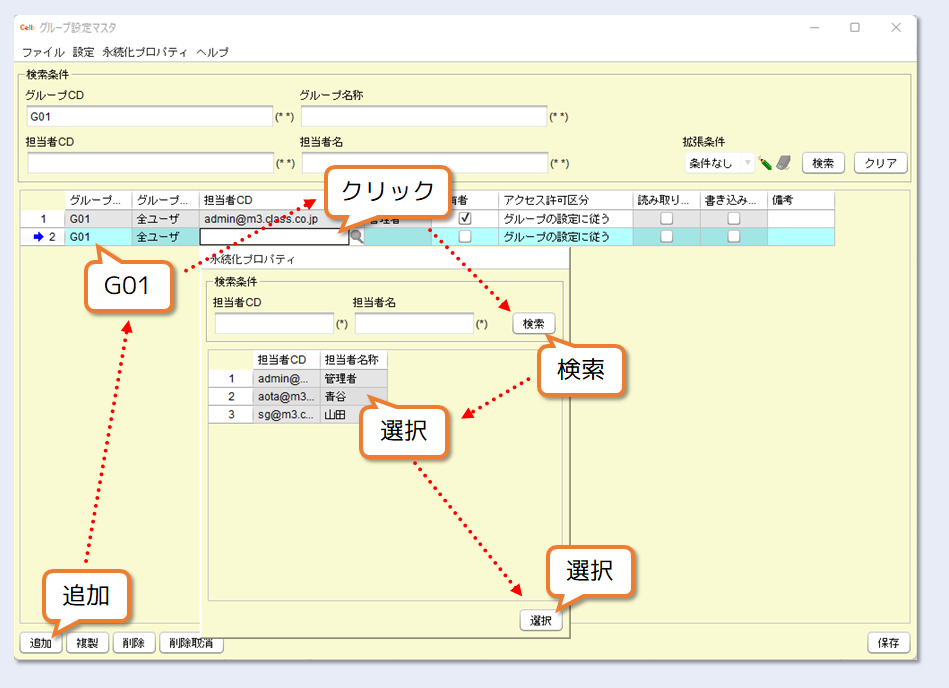Click the magnifier icon in row 2's 担当者CD cell

coord(357,237)
